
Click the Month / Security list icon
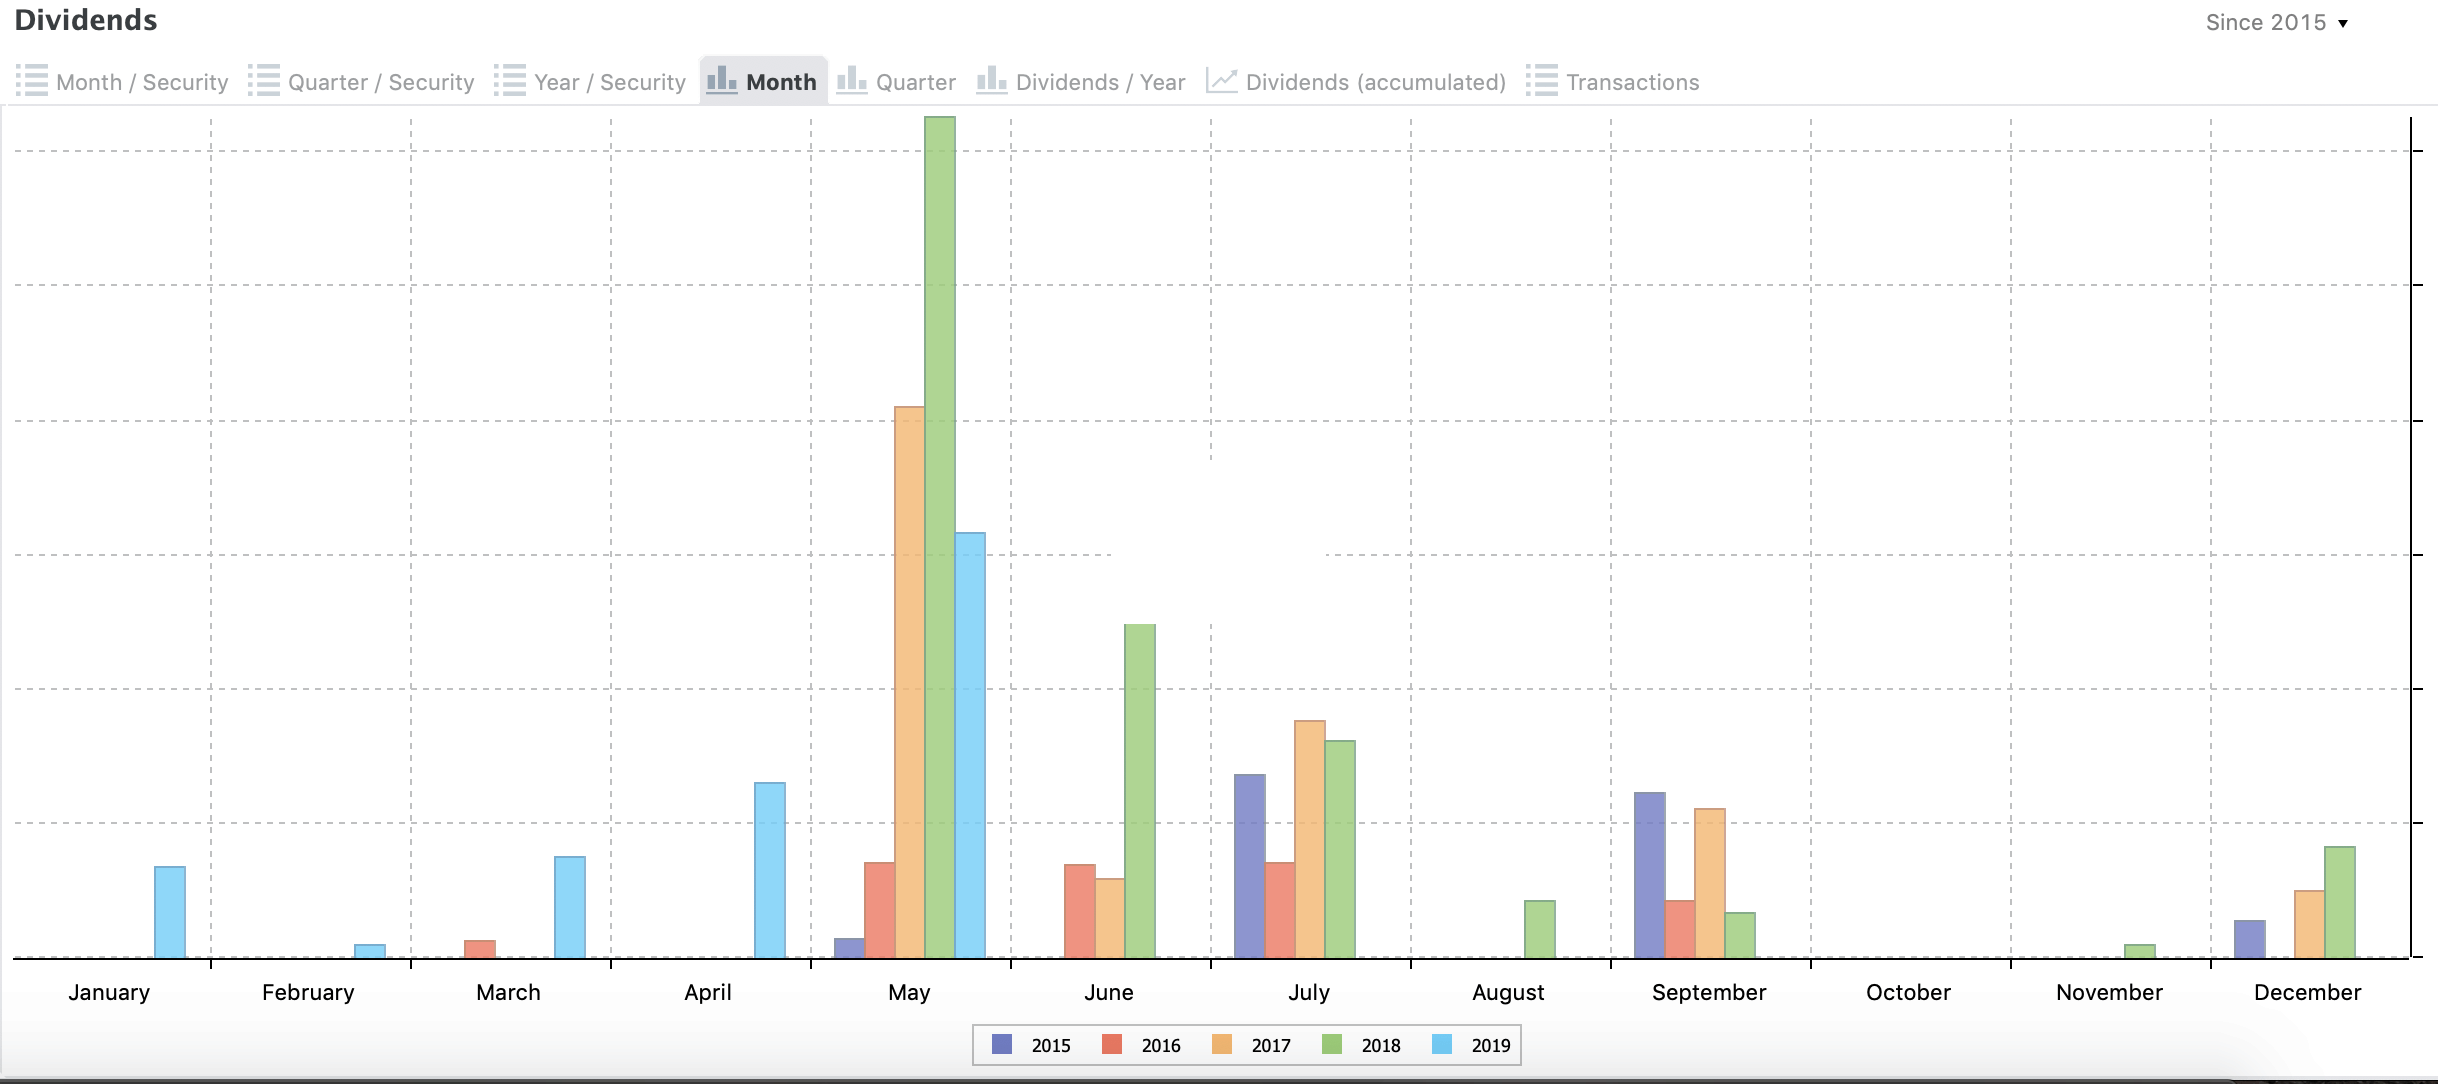click(x=32, y=81)
